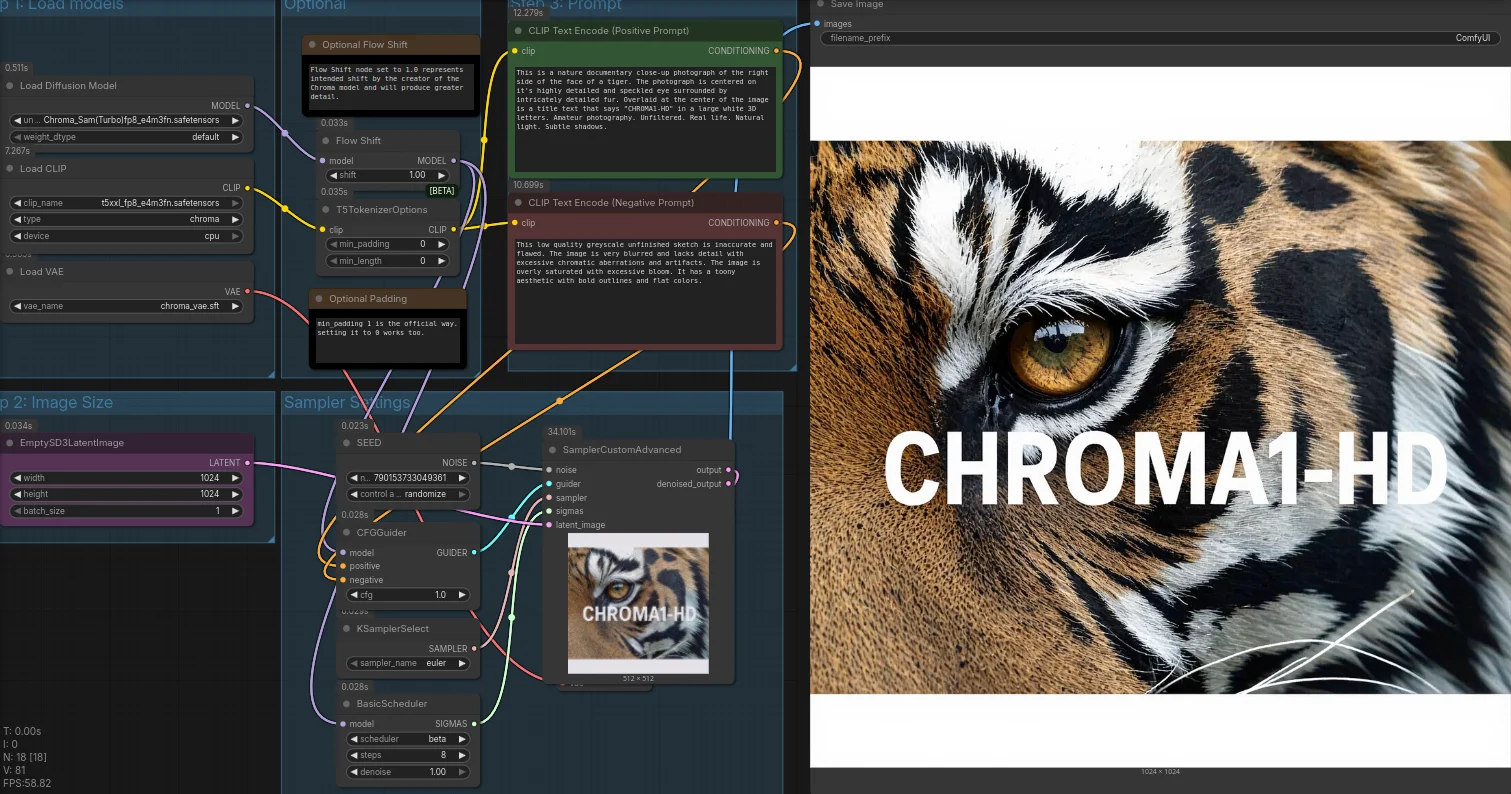Click the sigmas input port on SamplerCustomAdvanced

[x=548, y=511]
